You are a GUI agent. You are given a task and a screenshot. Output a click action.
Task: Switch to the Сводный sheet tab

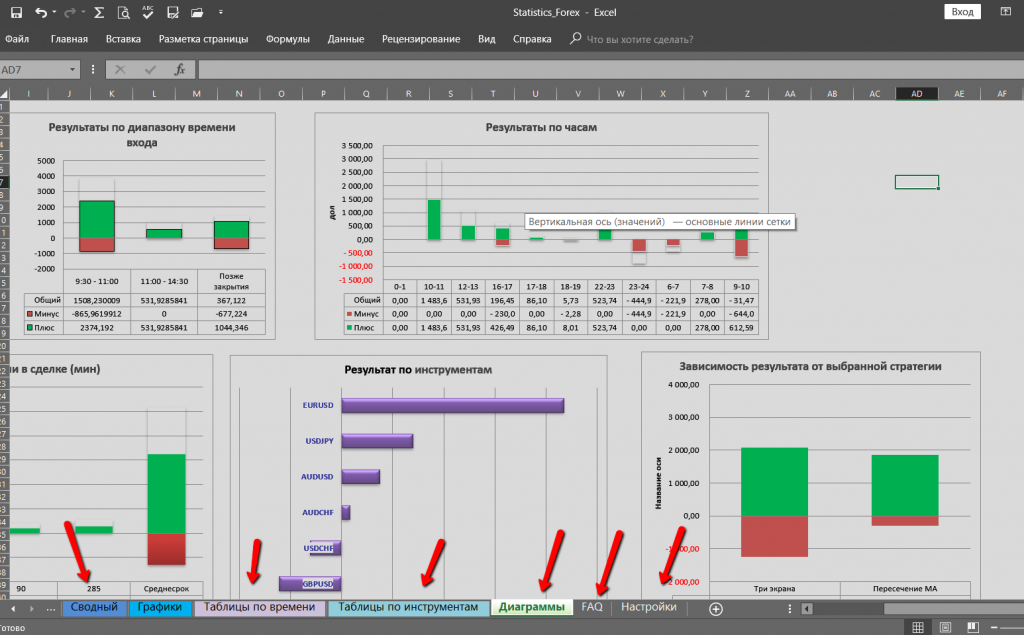point(94,607)
